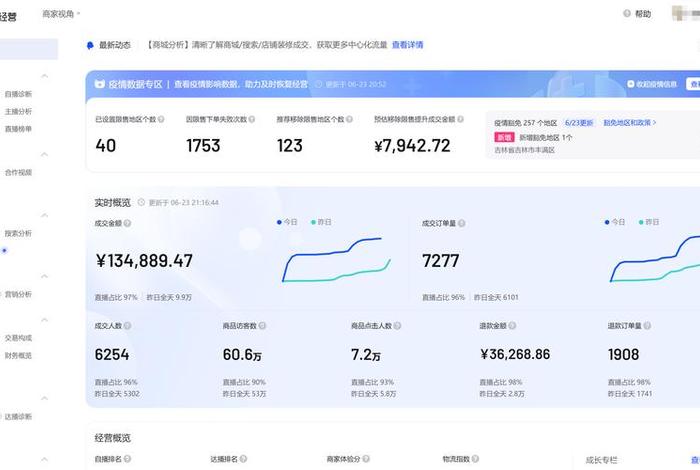Click the 成交订单量 trend line chart
This screenshot has width=700, height=470.
[655, 259]
